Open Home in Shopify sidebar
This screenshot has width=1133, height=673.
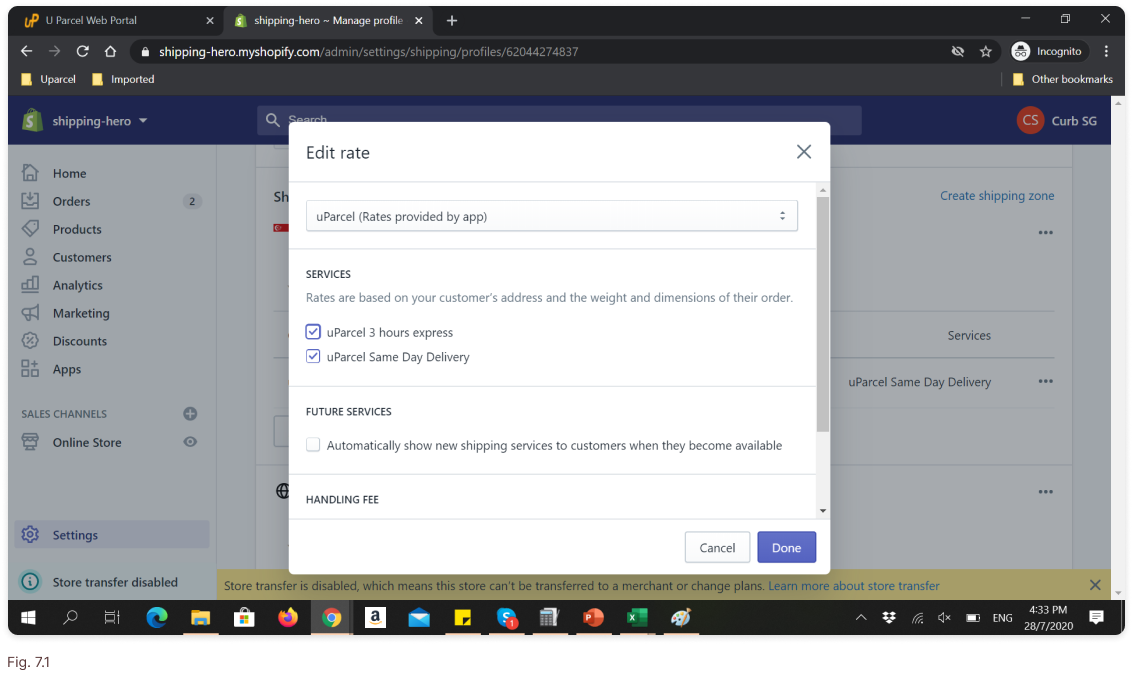(x=69, y=173)
